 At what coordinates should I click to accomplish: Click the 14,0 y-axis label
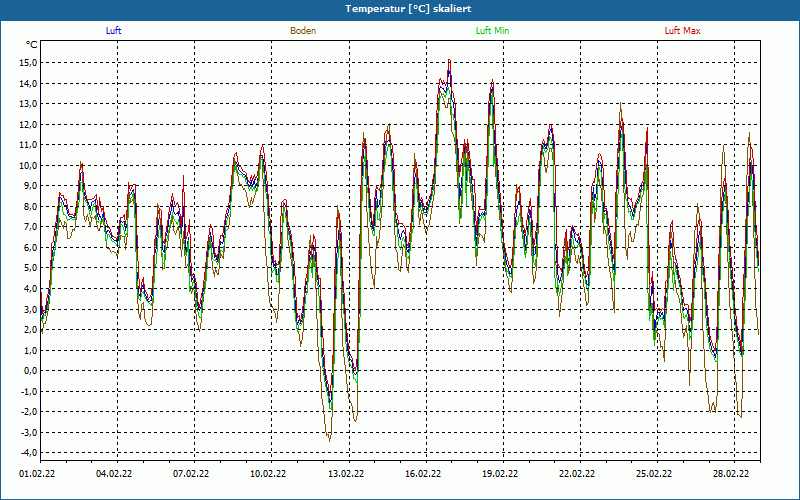tap(29, 83)
